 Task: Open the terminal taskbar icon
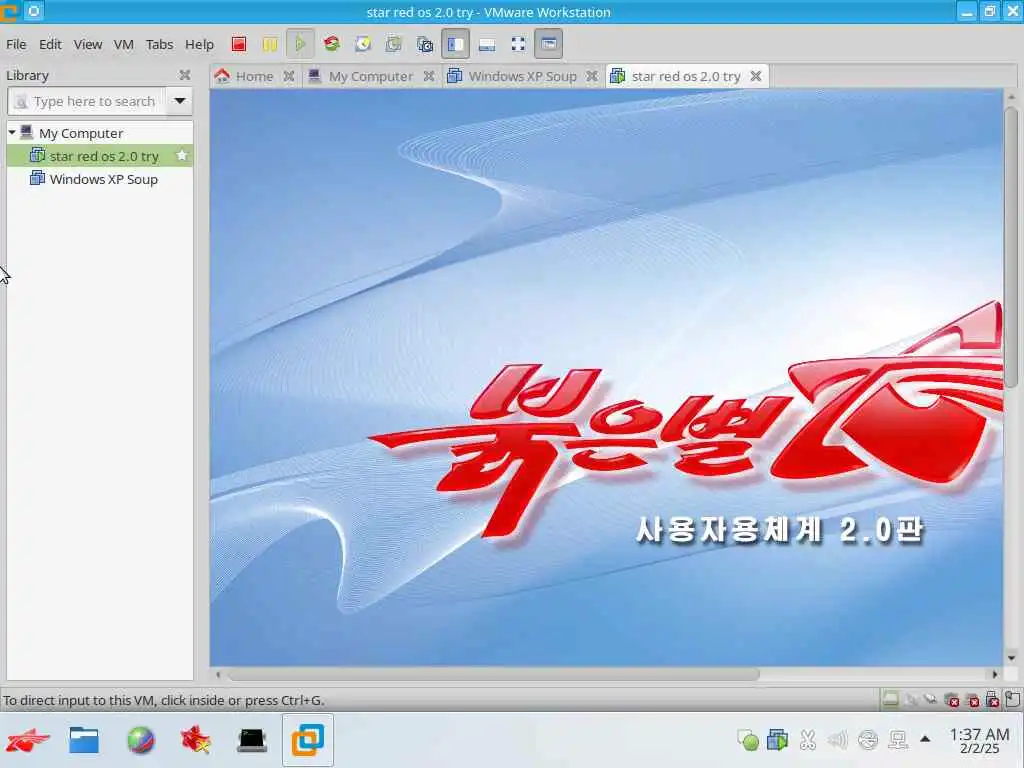(252, 740)
